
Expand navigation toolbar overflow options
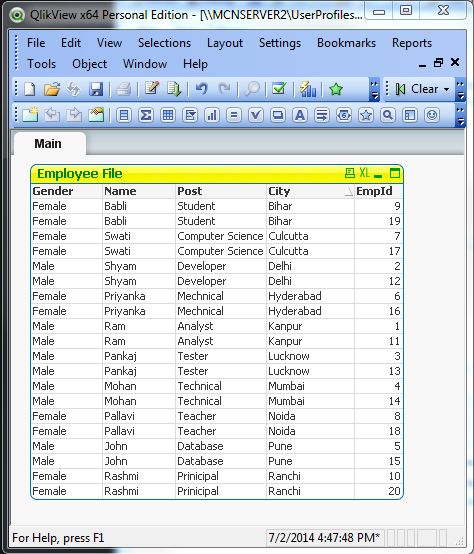[460, 89]
